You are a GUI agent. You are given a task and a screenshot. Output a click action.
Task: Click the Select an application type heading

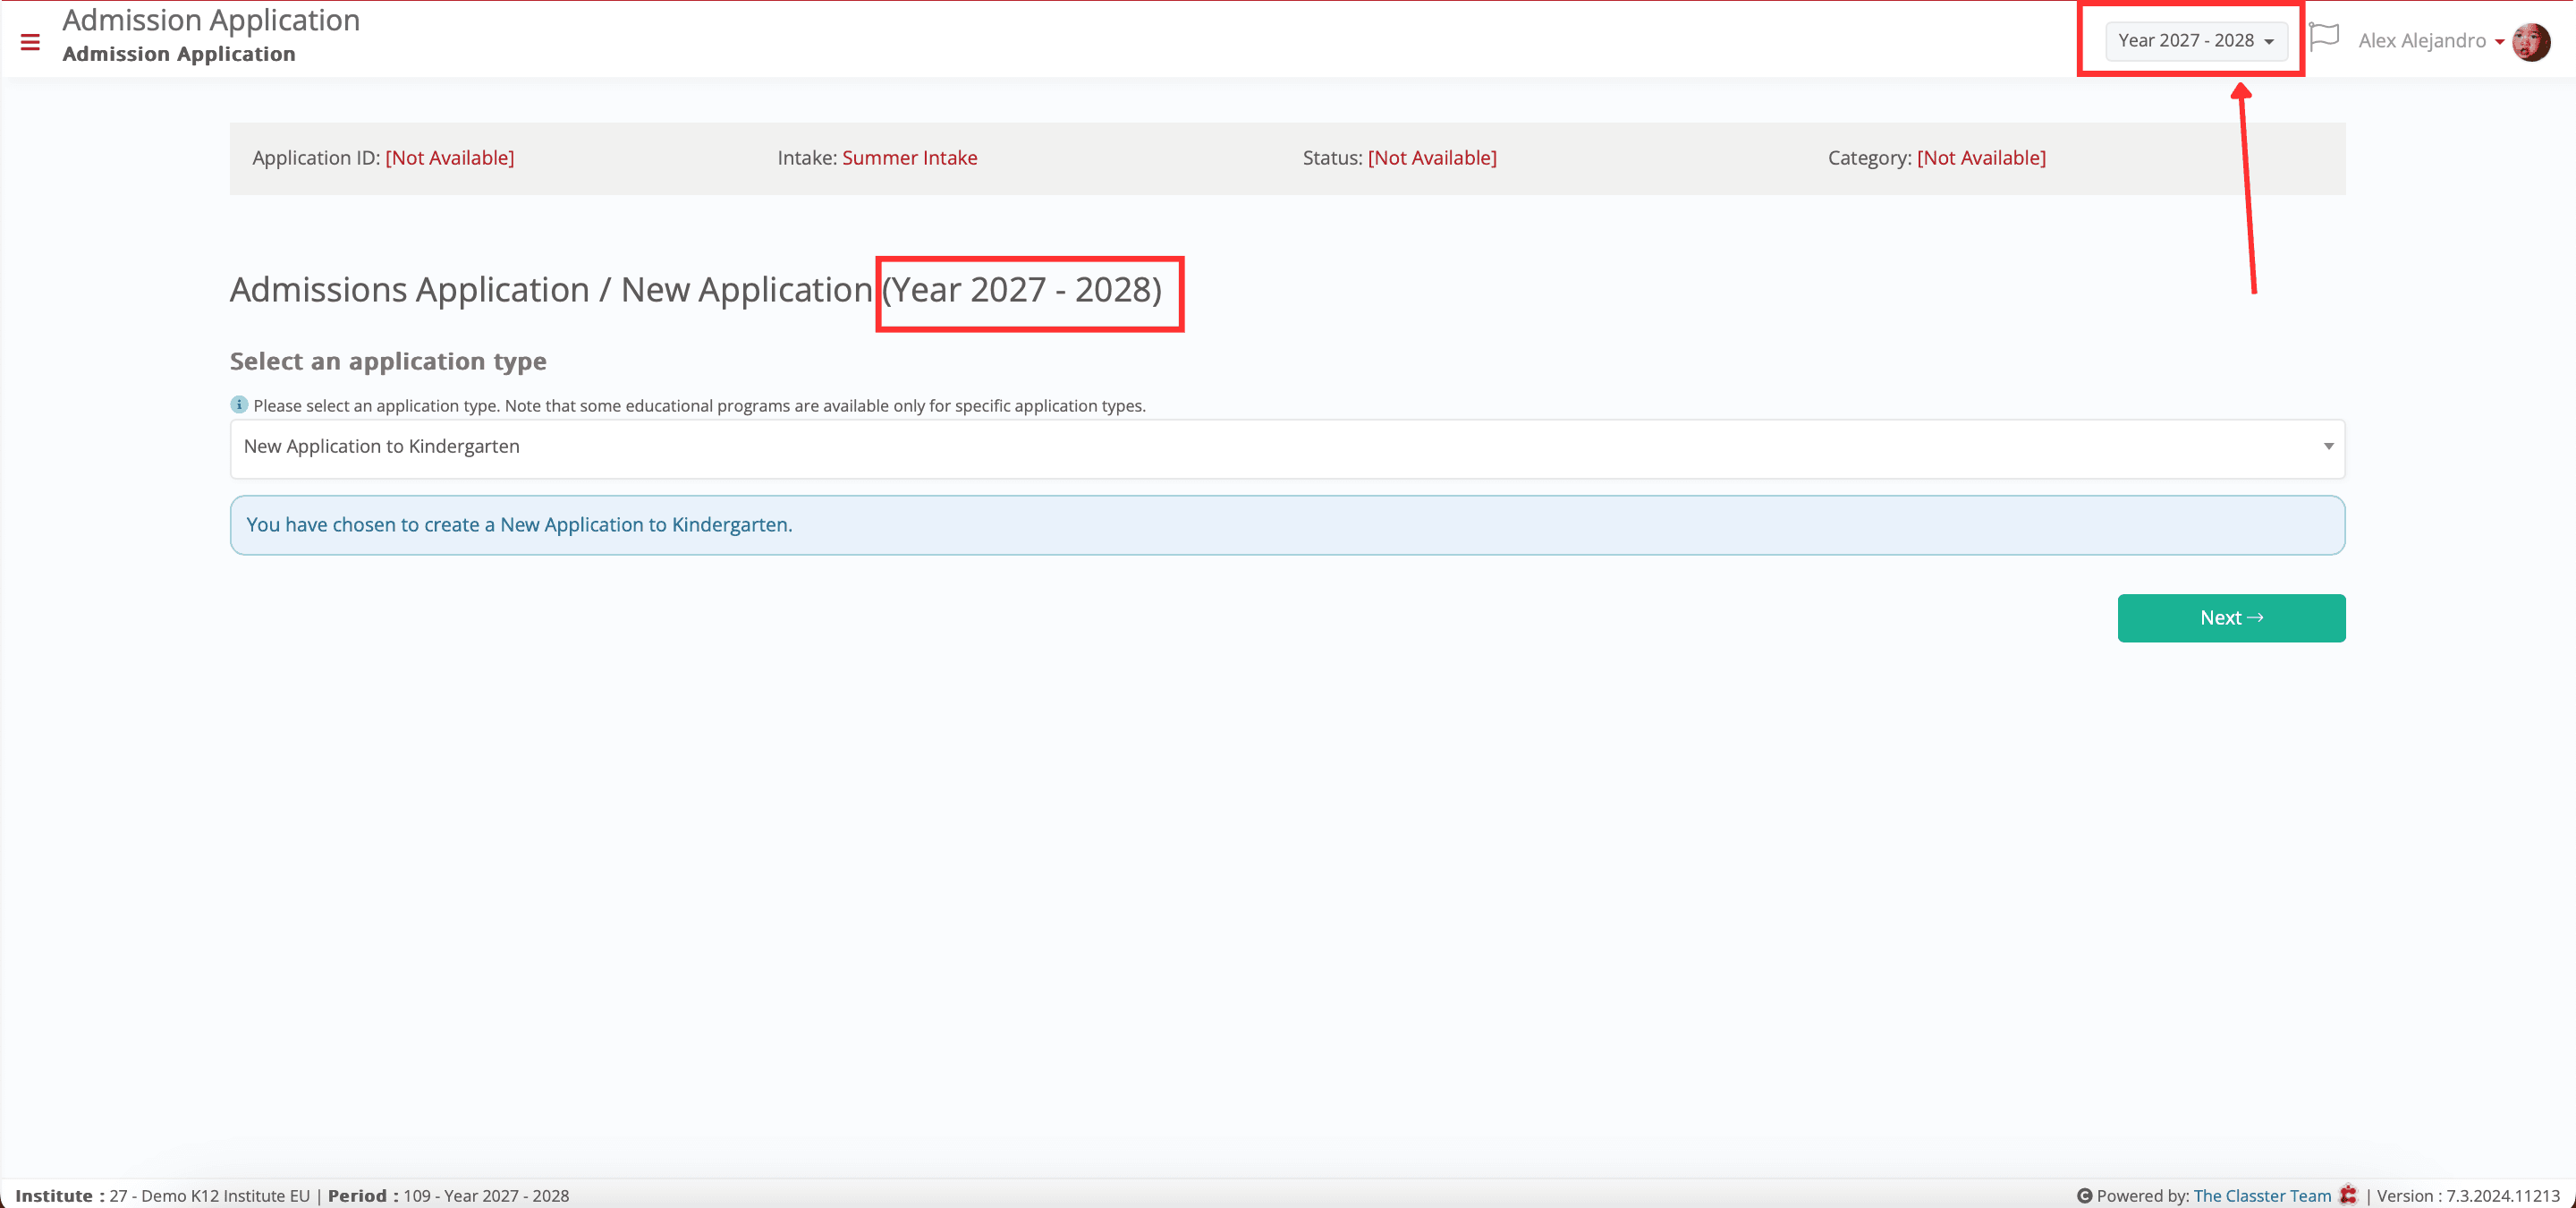point(388,361)
